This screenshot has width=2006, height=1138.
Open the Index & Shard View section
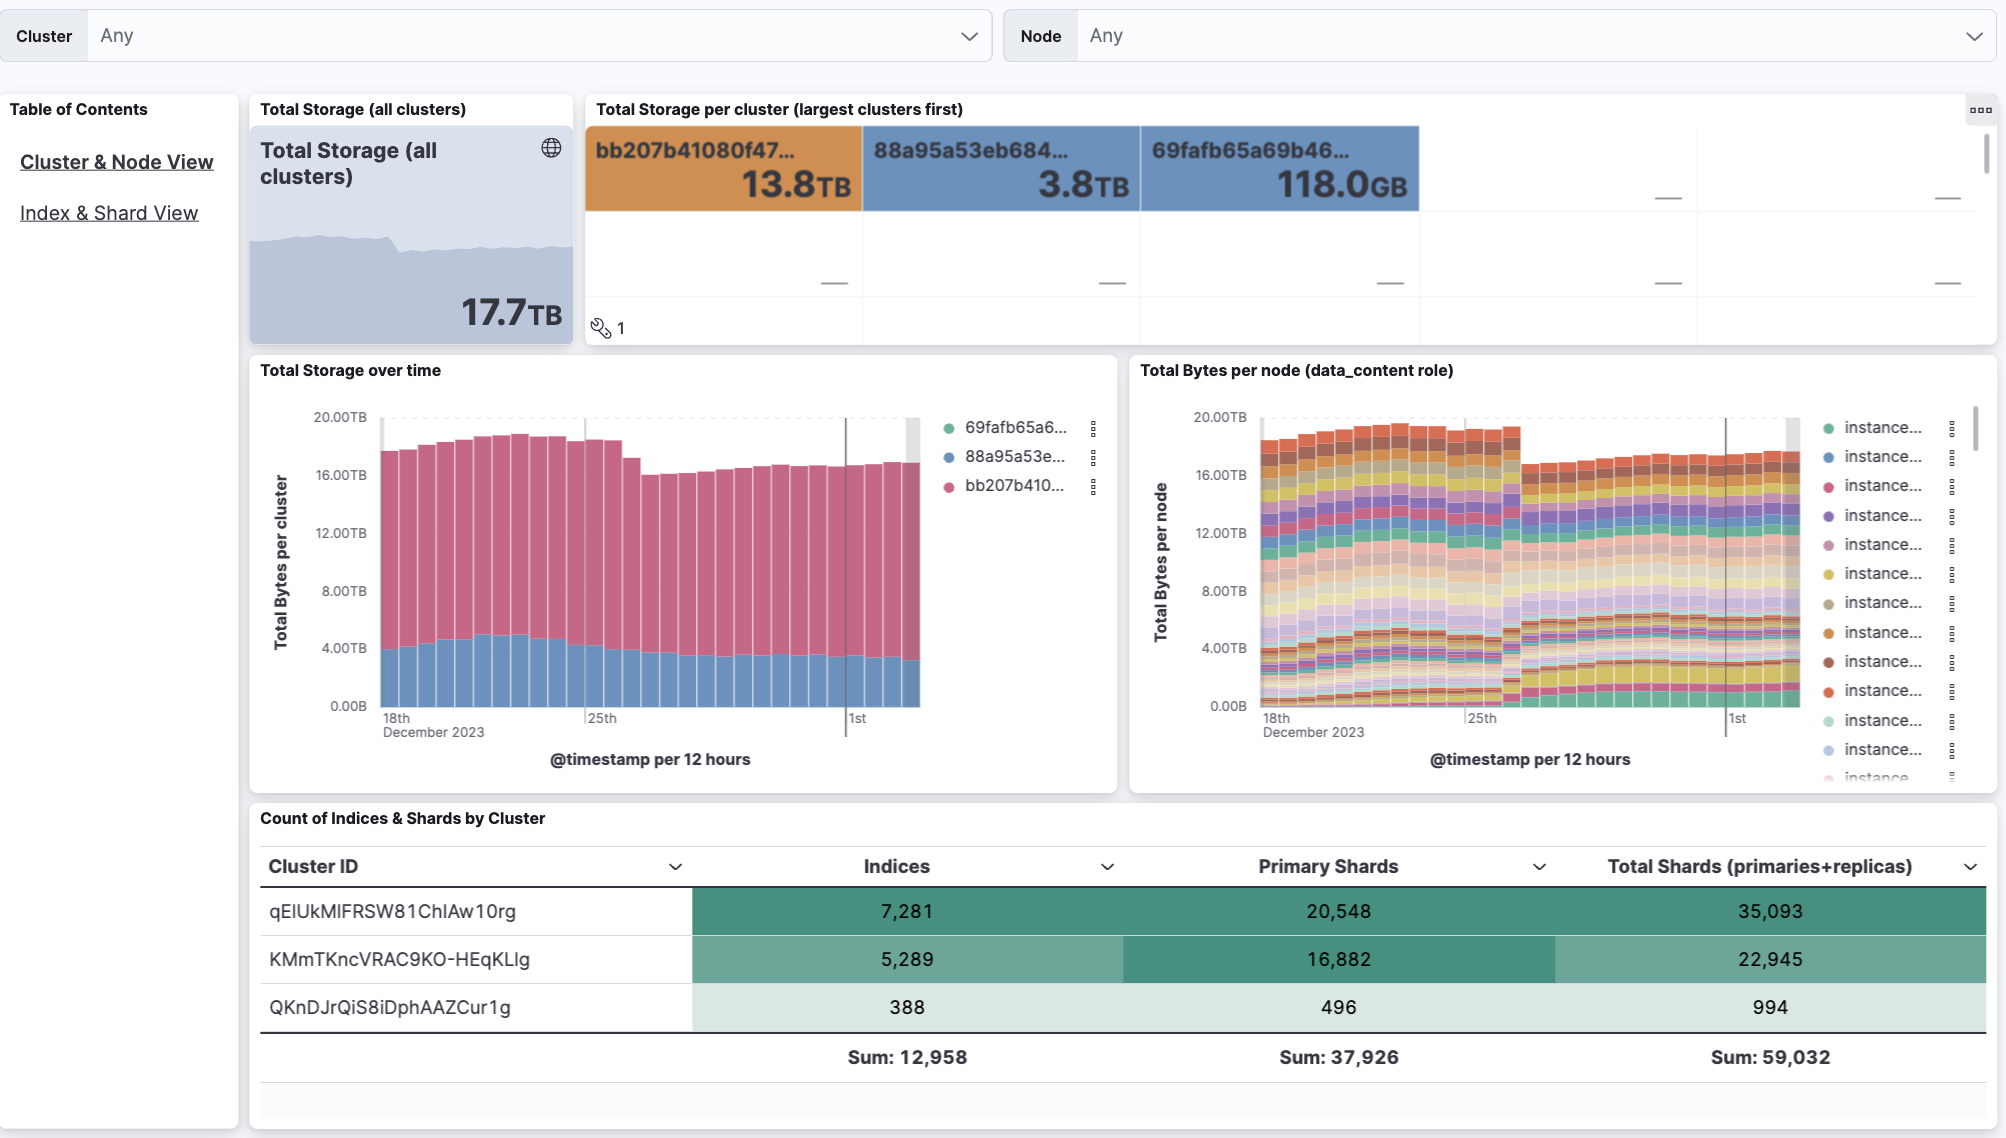coord(110,213)
